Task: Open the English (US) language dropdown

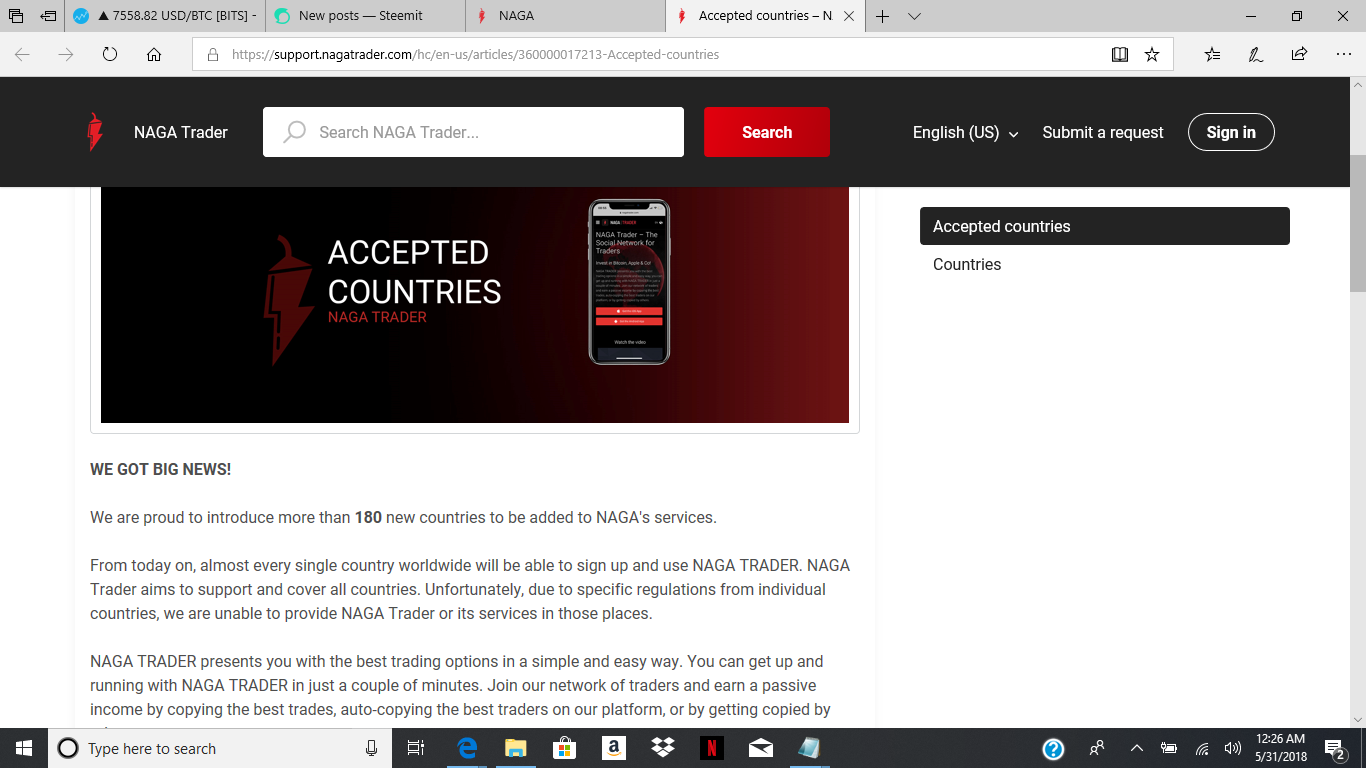Action: 964,132
